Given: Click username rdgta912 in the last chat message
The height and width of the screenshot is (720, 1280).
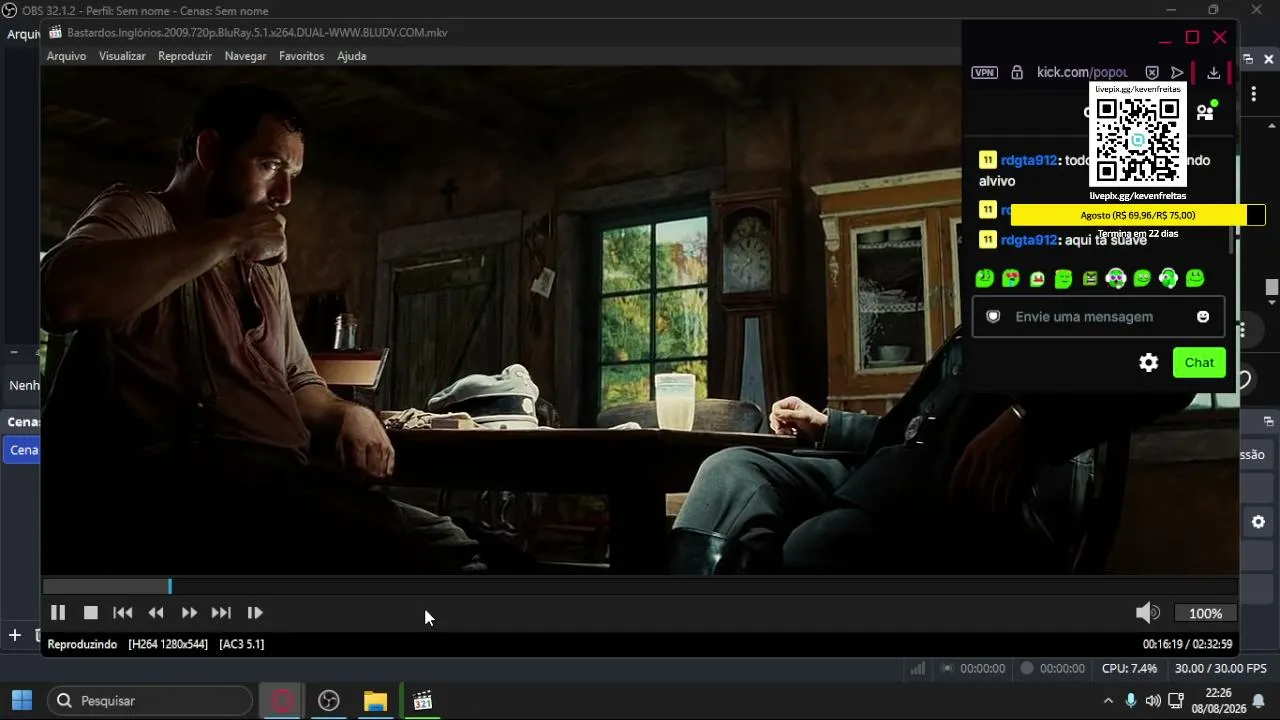Looking at the screenshot, I should click(x=1029, y=240).
